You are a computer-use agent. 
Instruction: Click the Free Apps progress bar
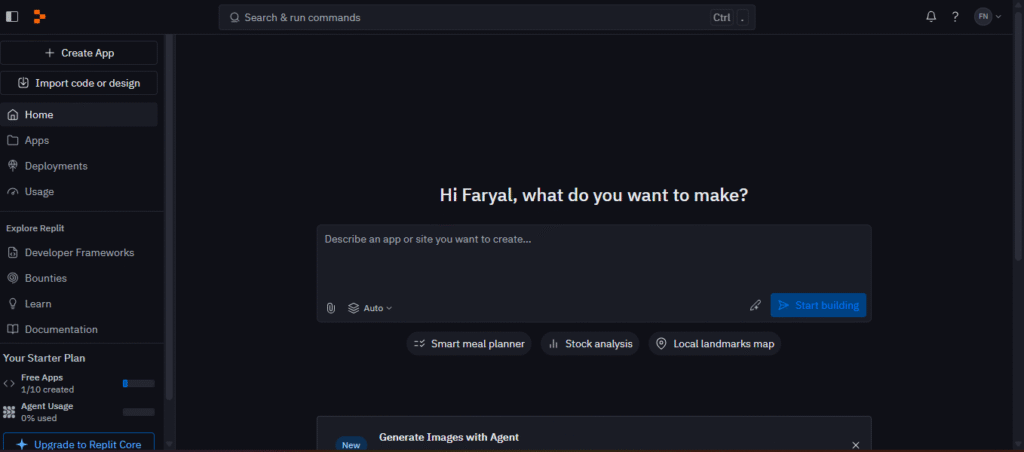(x=138, y=383)
